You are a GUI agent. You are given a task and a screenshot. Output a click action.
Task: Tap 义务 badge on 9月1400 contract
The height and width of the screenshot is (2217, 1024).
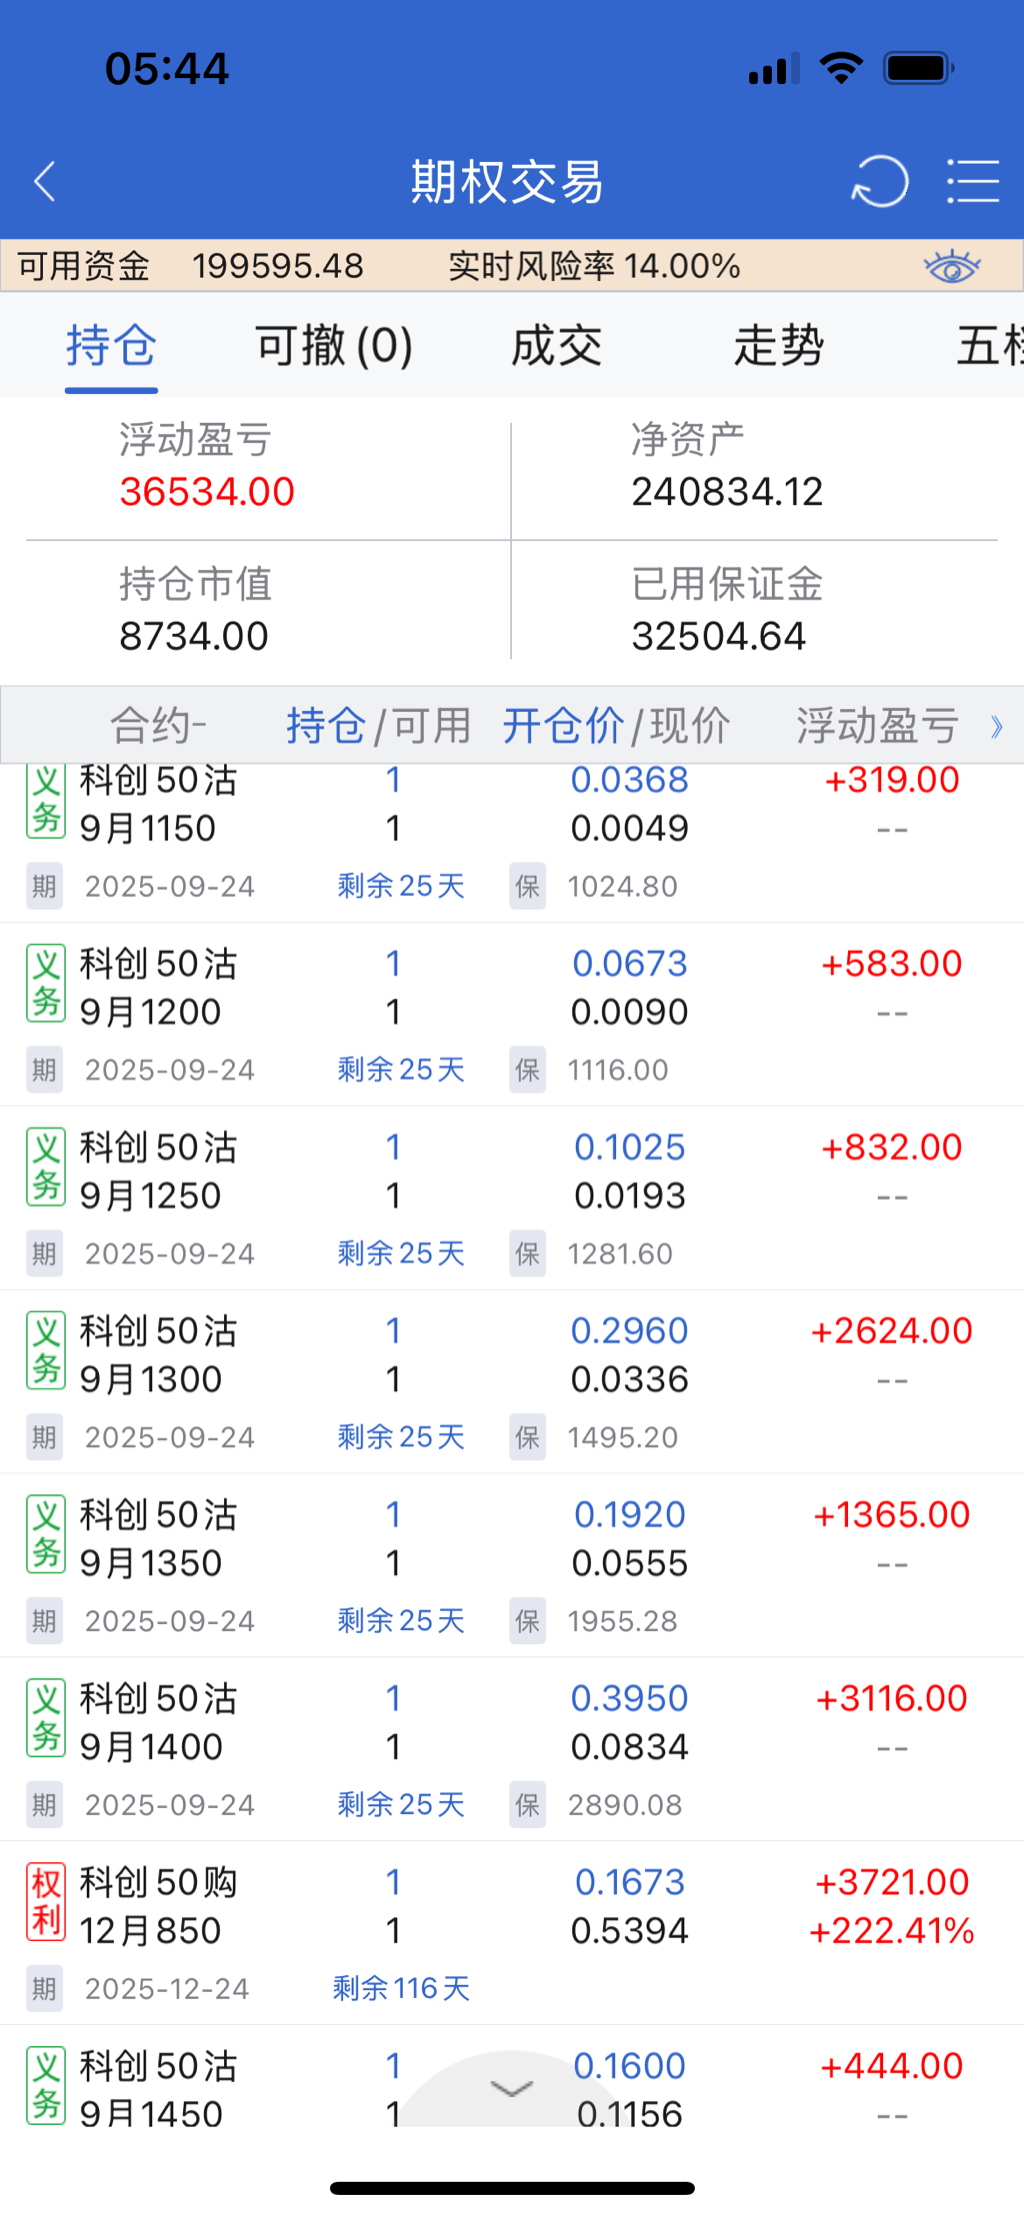(46, 1718)
